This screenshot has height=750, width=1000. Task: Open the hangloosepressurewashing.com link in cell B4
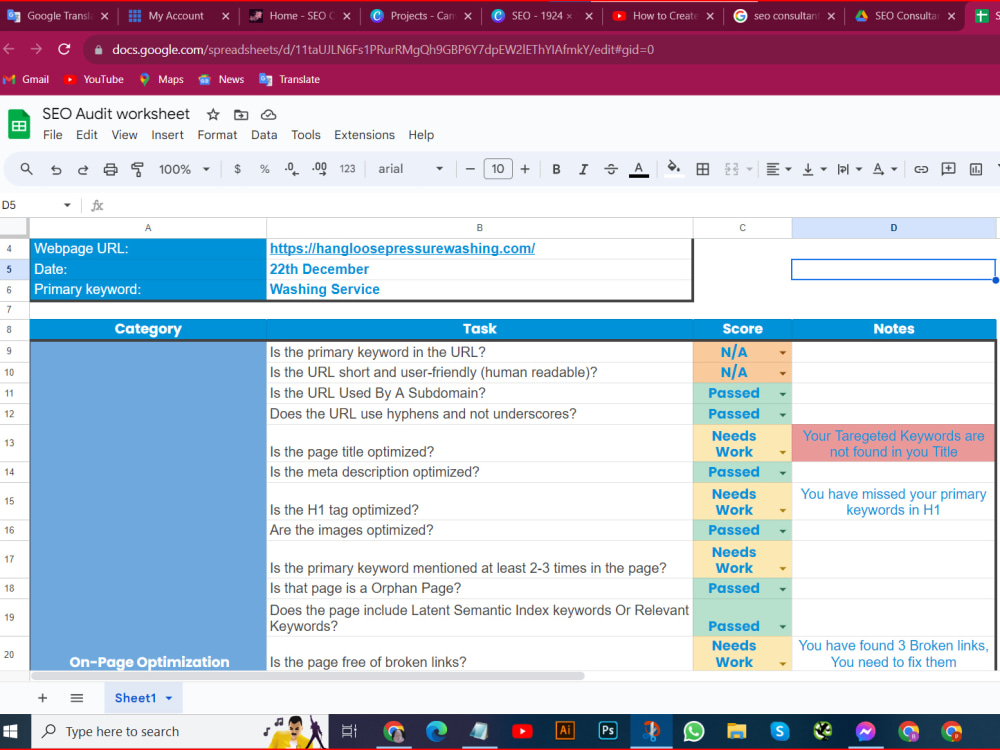point(402,249)
